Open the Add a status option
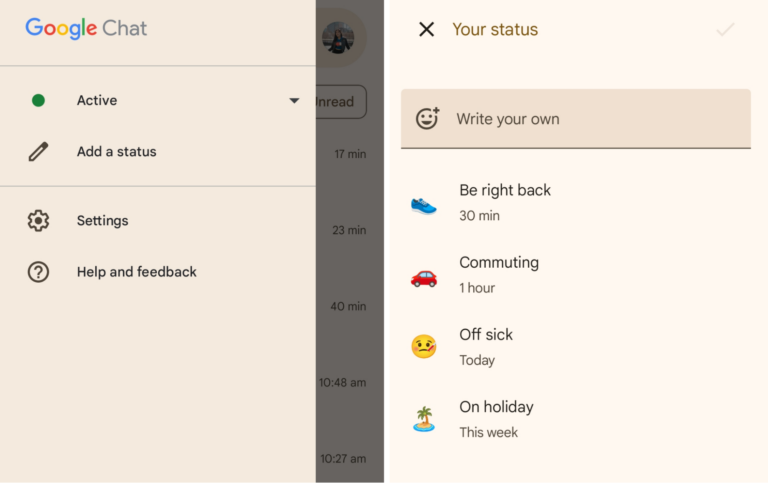768x483 pixels. [117, 152]
